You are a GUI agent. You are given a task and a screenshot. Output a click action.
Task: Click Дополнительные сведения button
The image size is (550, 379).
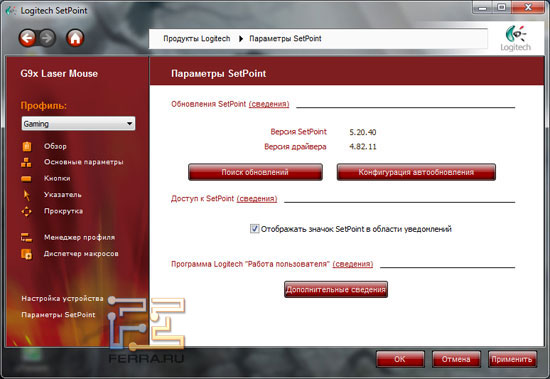[x=336, y=290]
